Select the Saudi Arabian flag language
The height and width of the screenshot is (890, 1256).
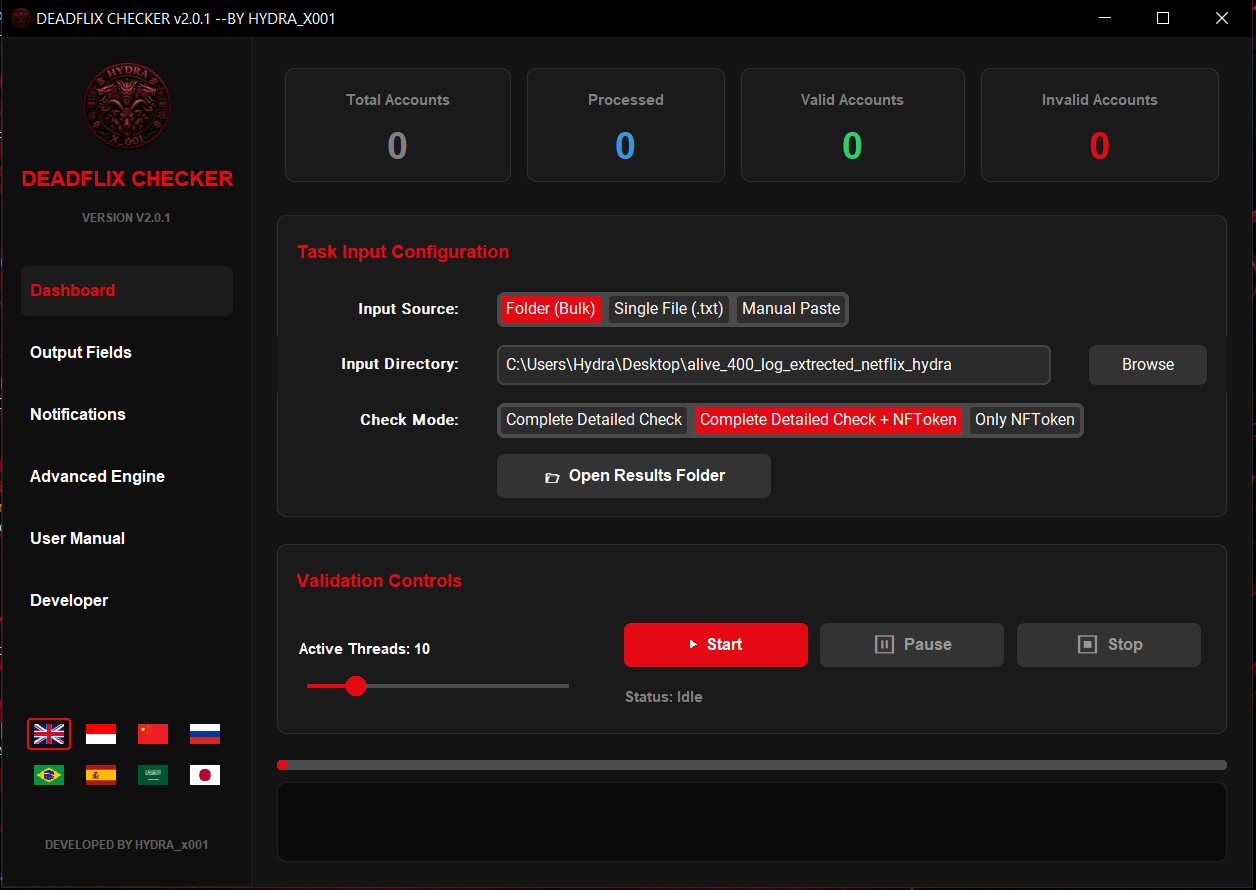pos(153,775)
